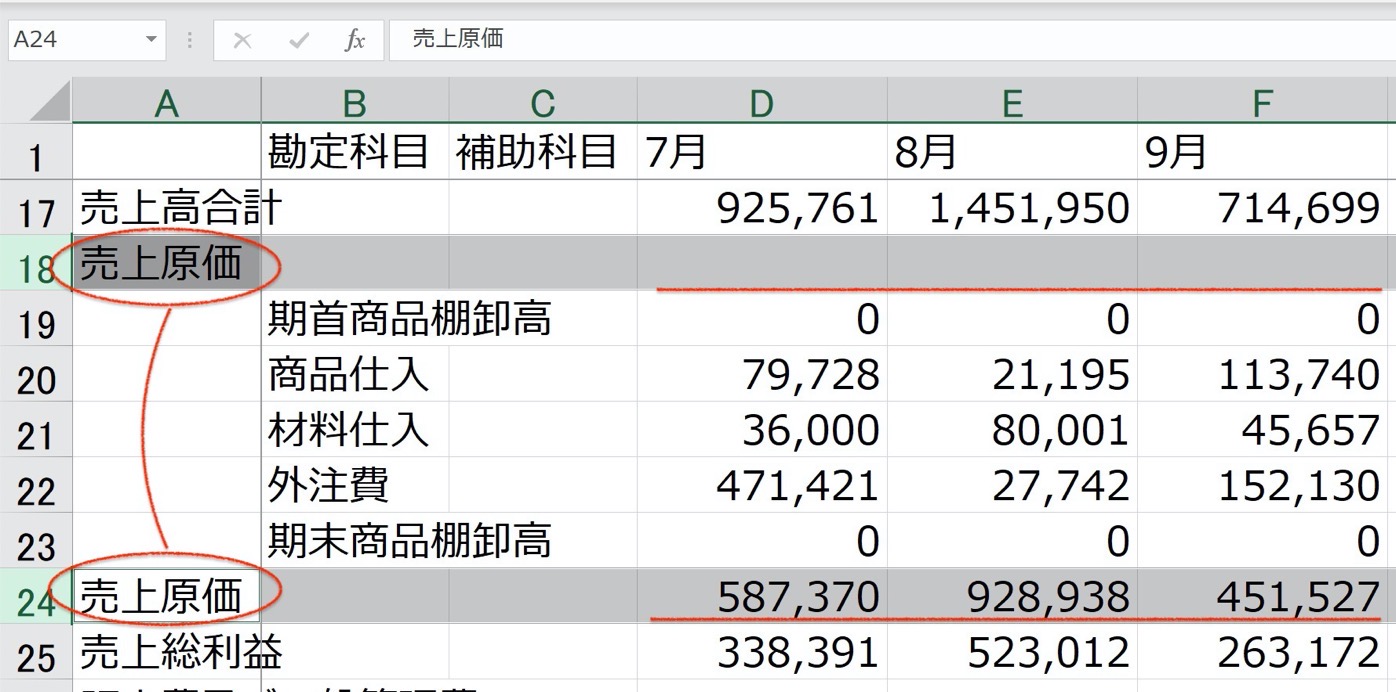Click the enter checkmark formula bar icon
Viewport: 1396px width, 692px height.
point(298,41)
